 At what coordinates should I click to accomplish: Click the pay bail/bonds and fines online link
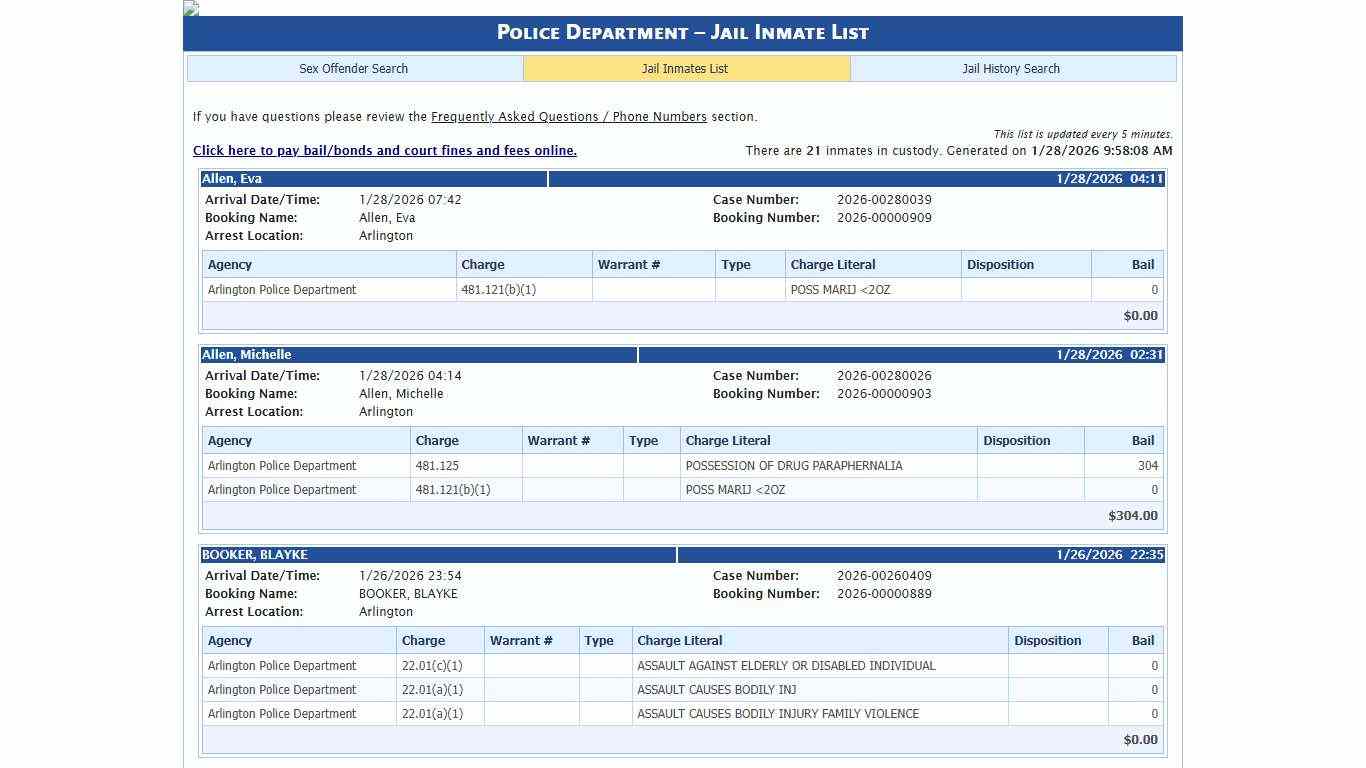coord(385,151)
